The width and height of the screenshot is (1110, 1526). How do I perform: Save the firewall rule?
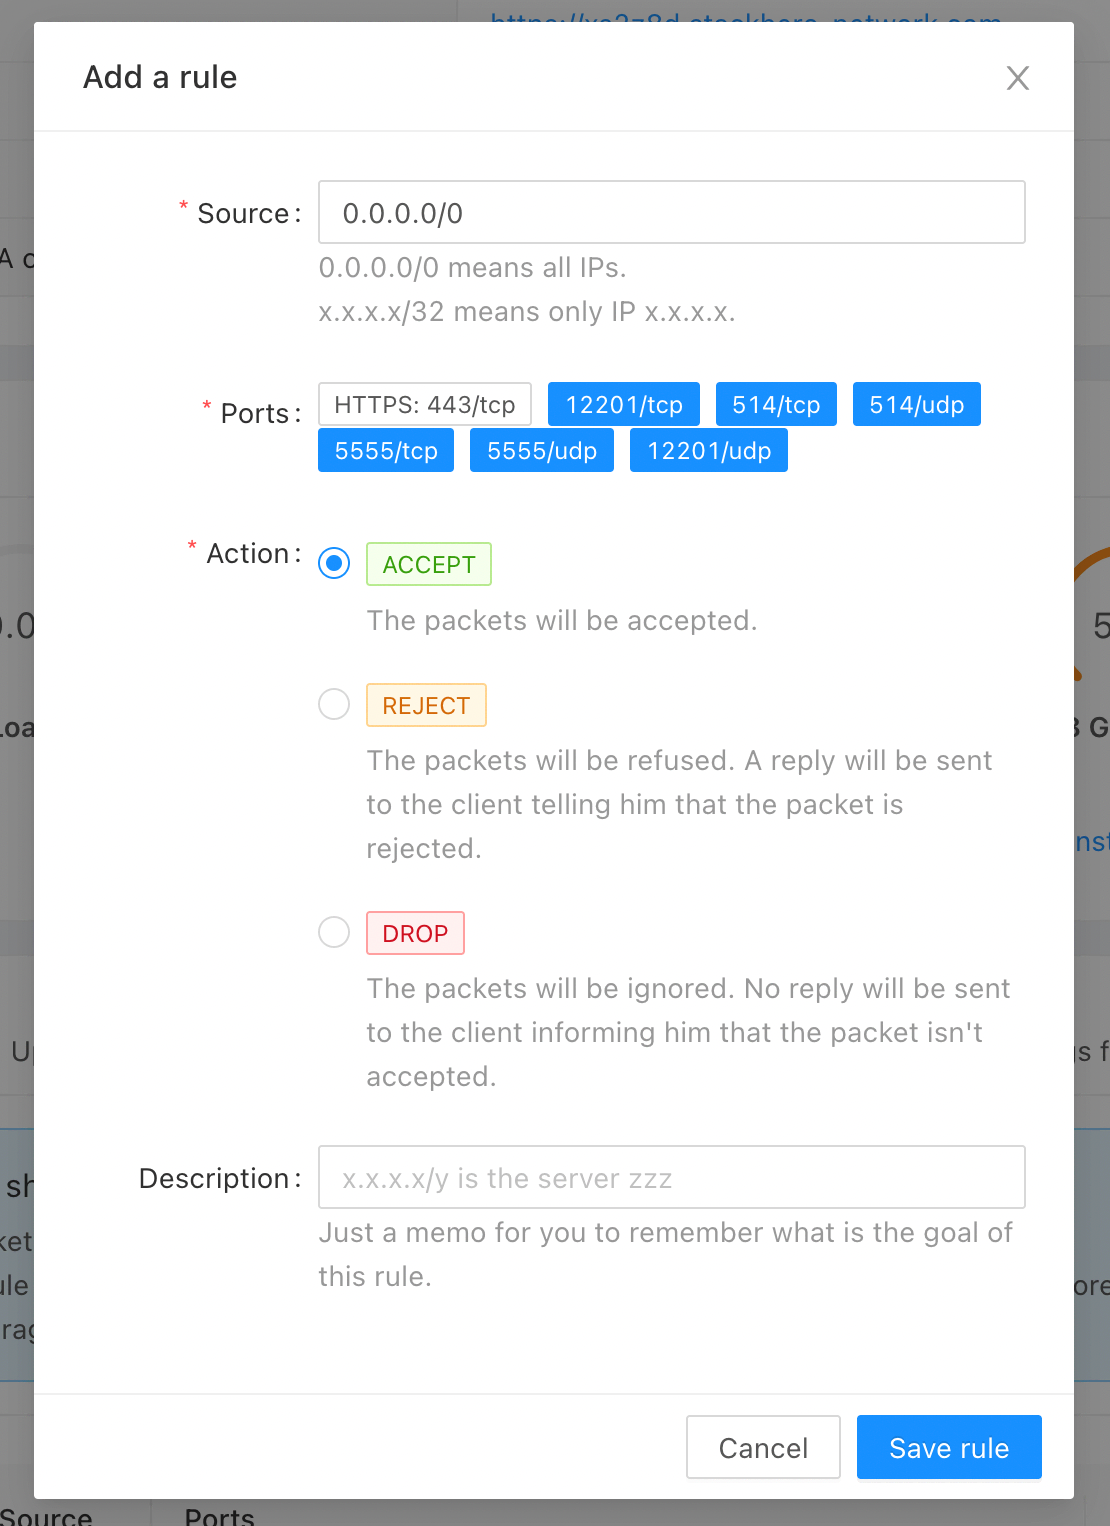pyautogui.click(x=949, y=1447)
